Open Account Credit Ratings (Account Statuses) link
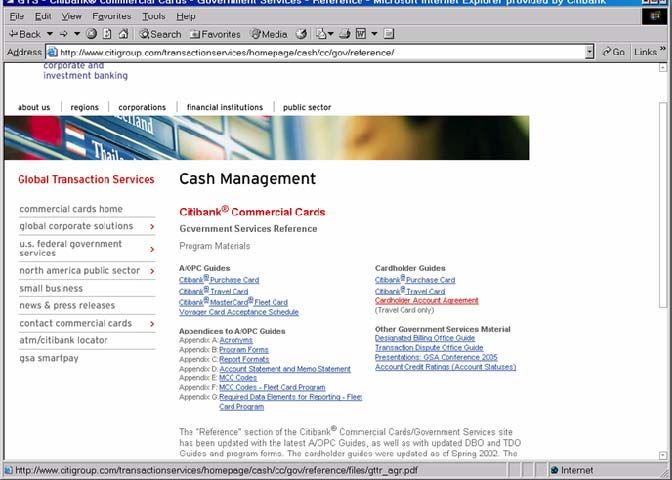 445,367
